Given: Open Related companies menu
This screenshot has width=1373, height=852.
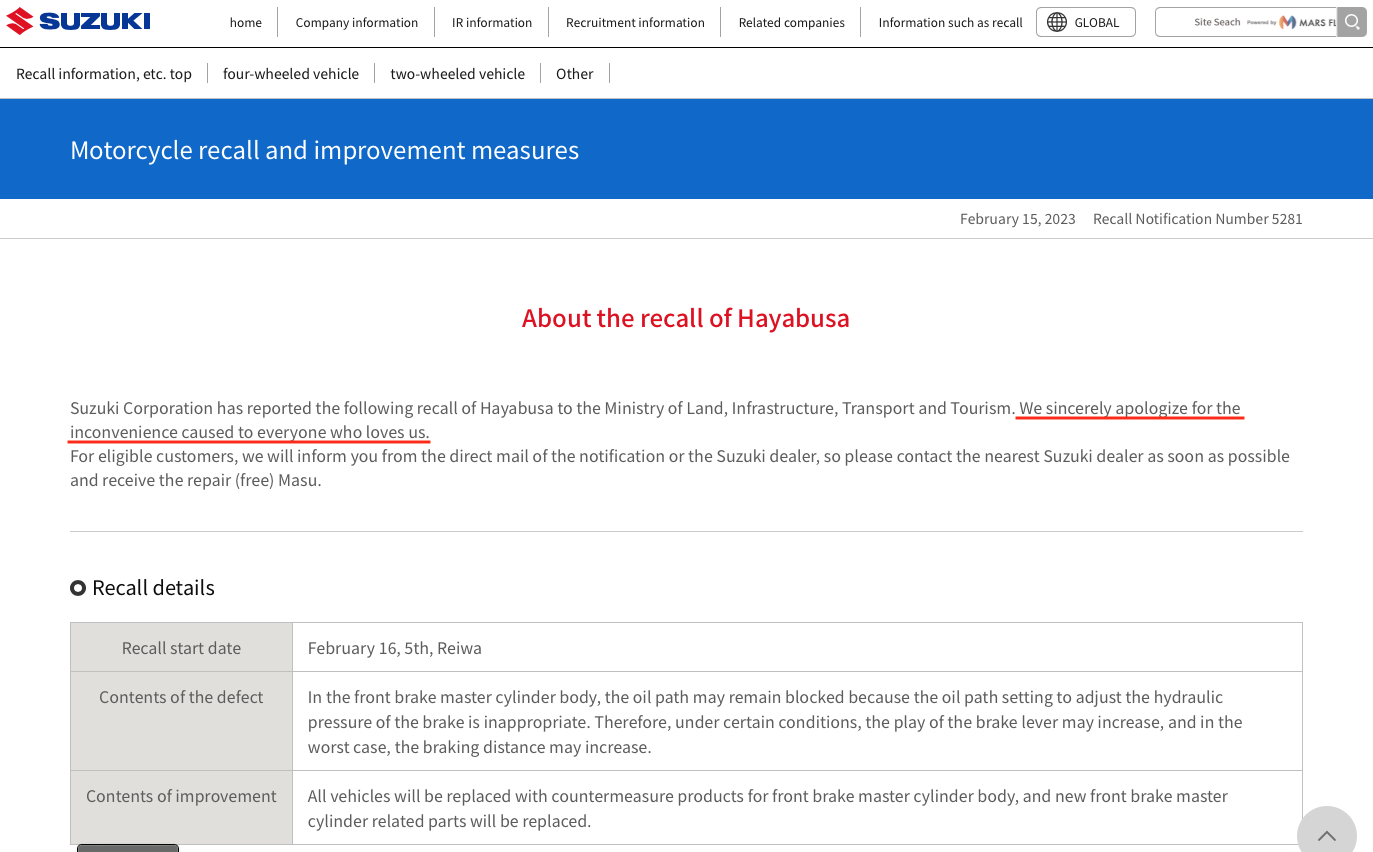Looking at the screenshot, I should (x=792, y=22).
